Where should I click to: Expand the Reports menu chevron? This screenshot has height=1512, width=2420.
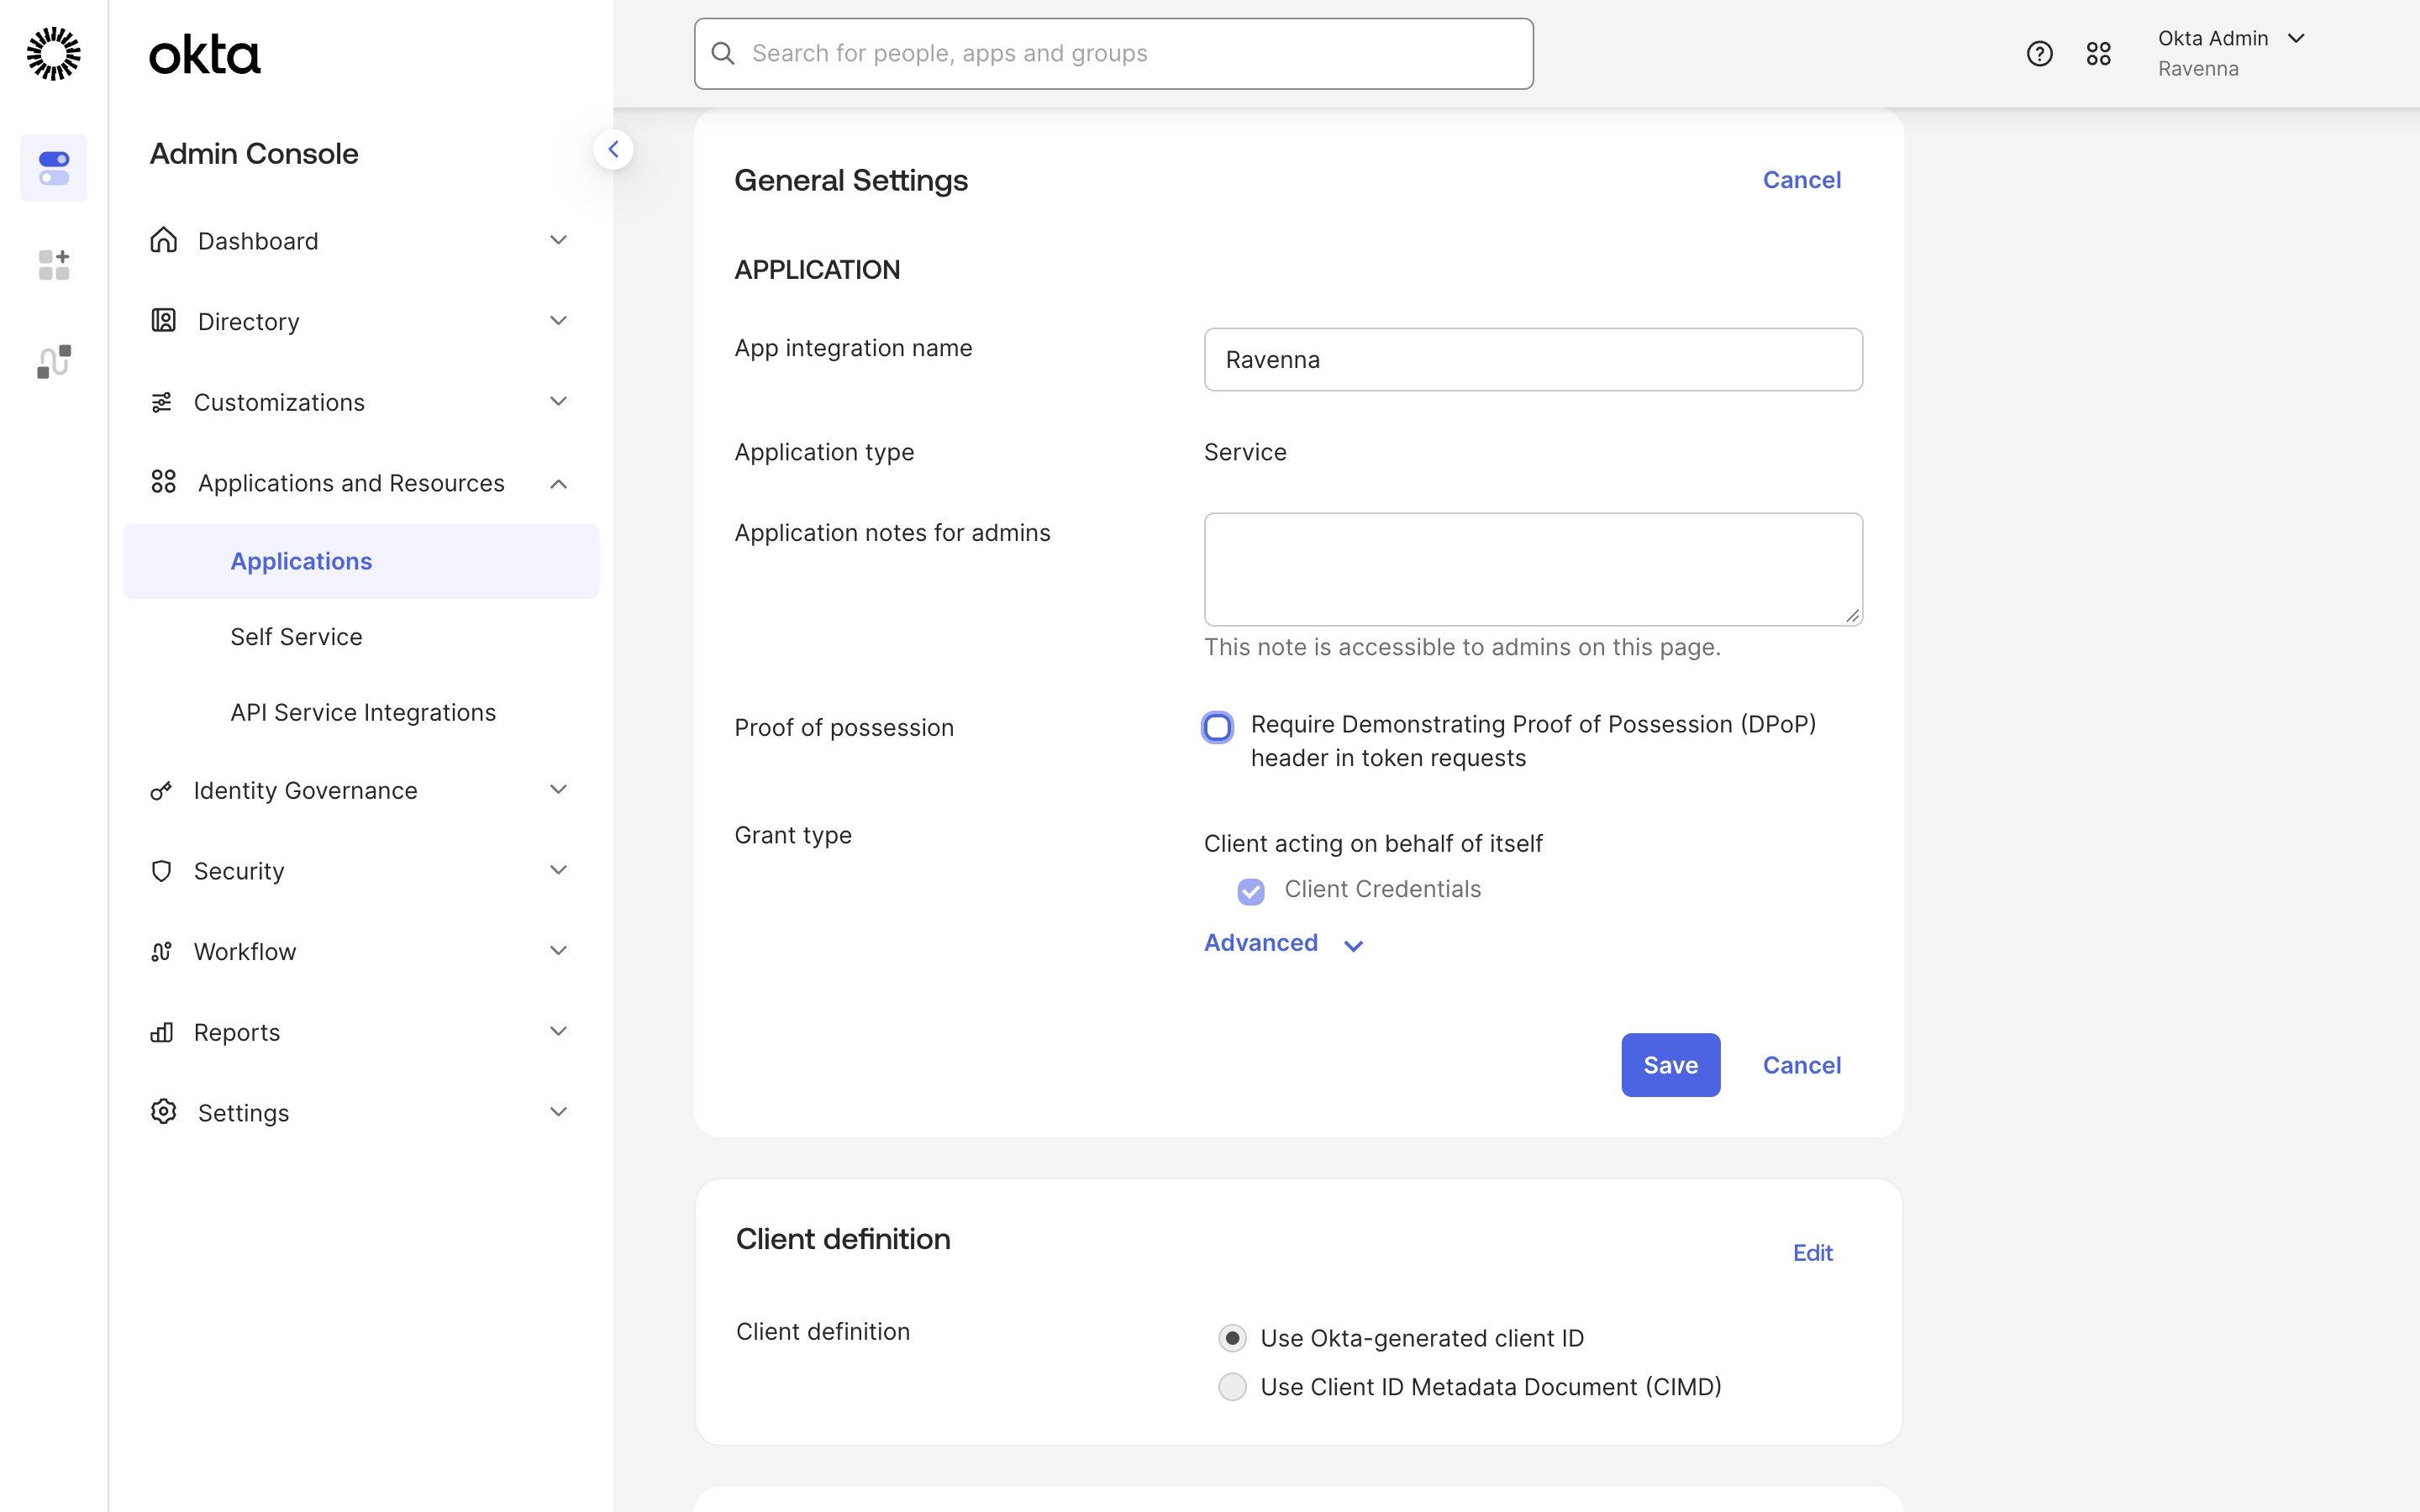[558, 1032]
